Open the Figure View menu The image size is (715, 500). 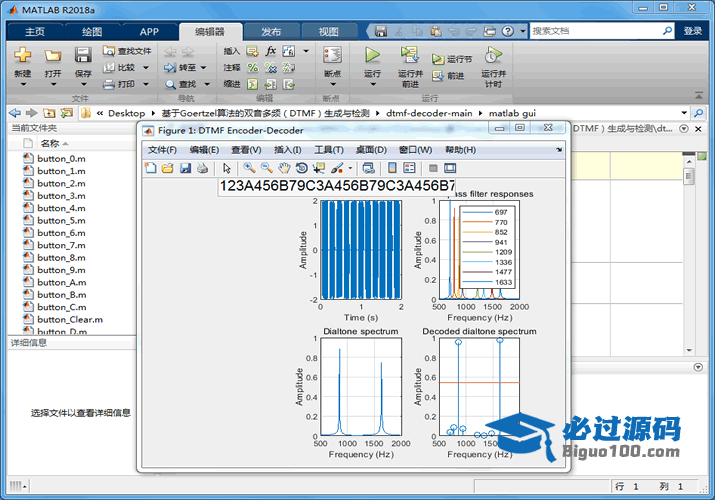coord(246,150)
